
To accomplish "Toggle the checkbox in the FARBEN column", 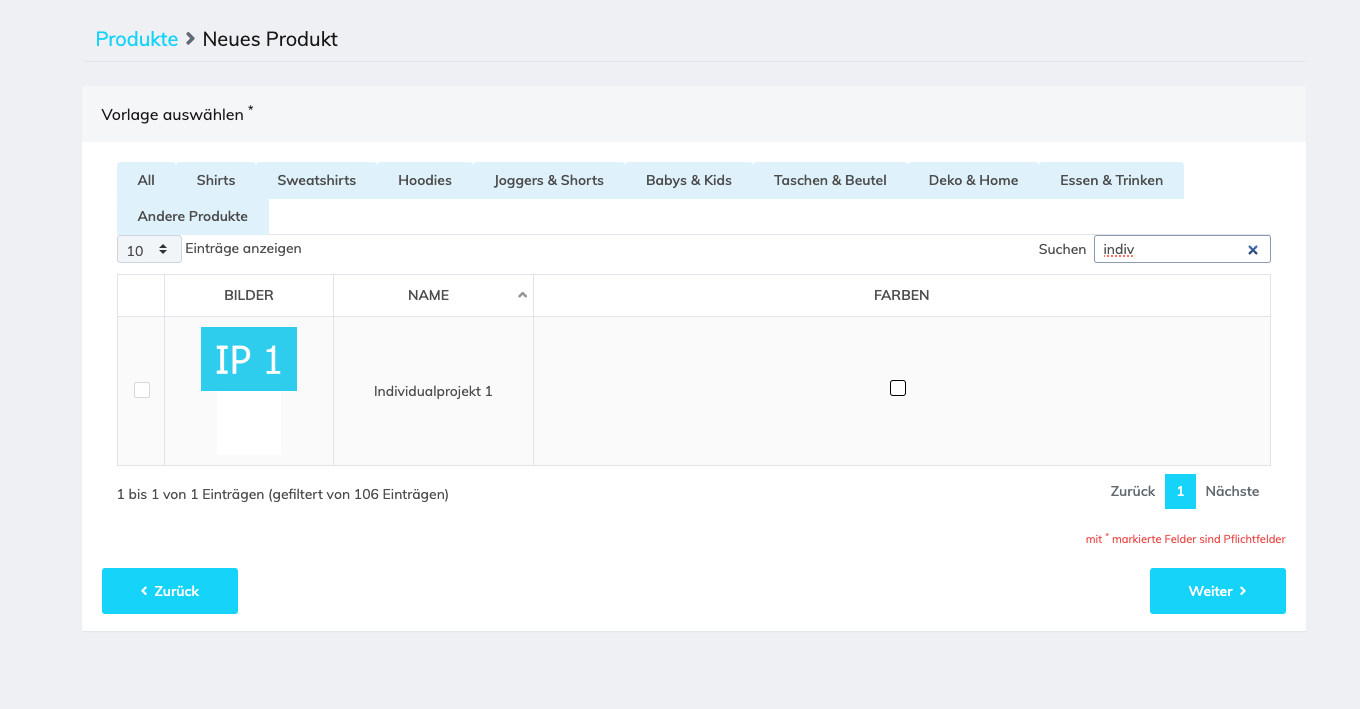I will coord(898,388).
